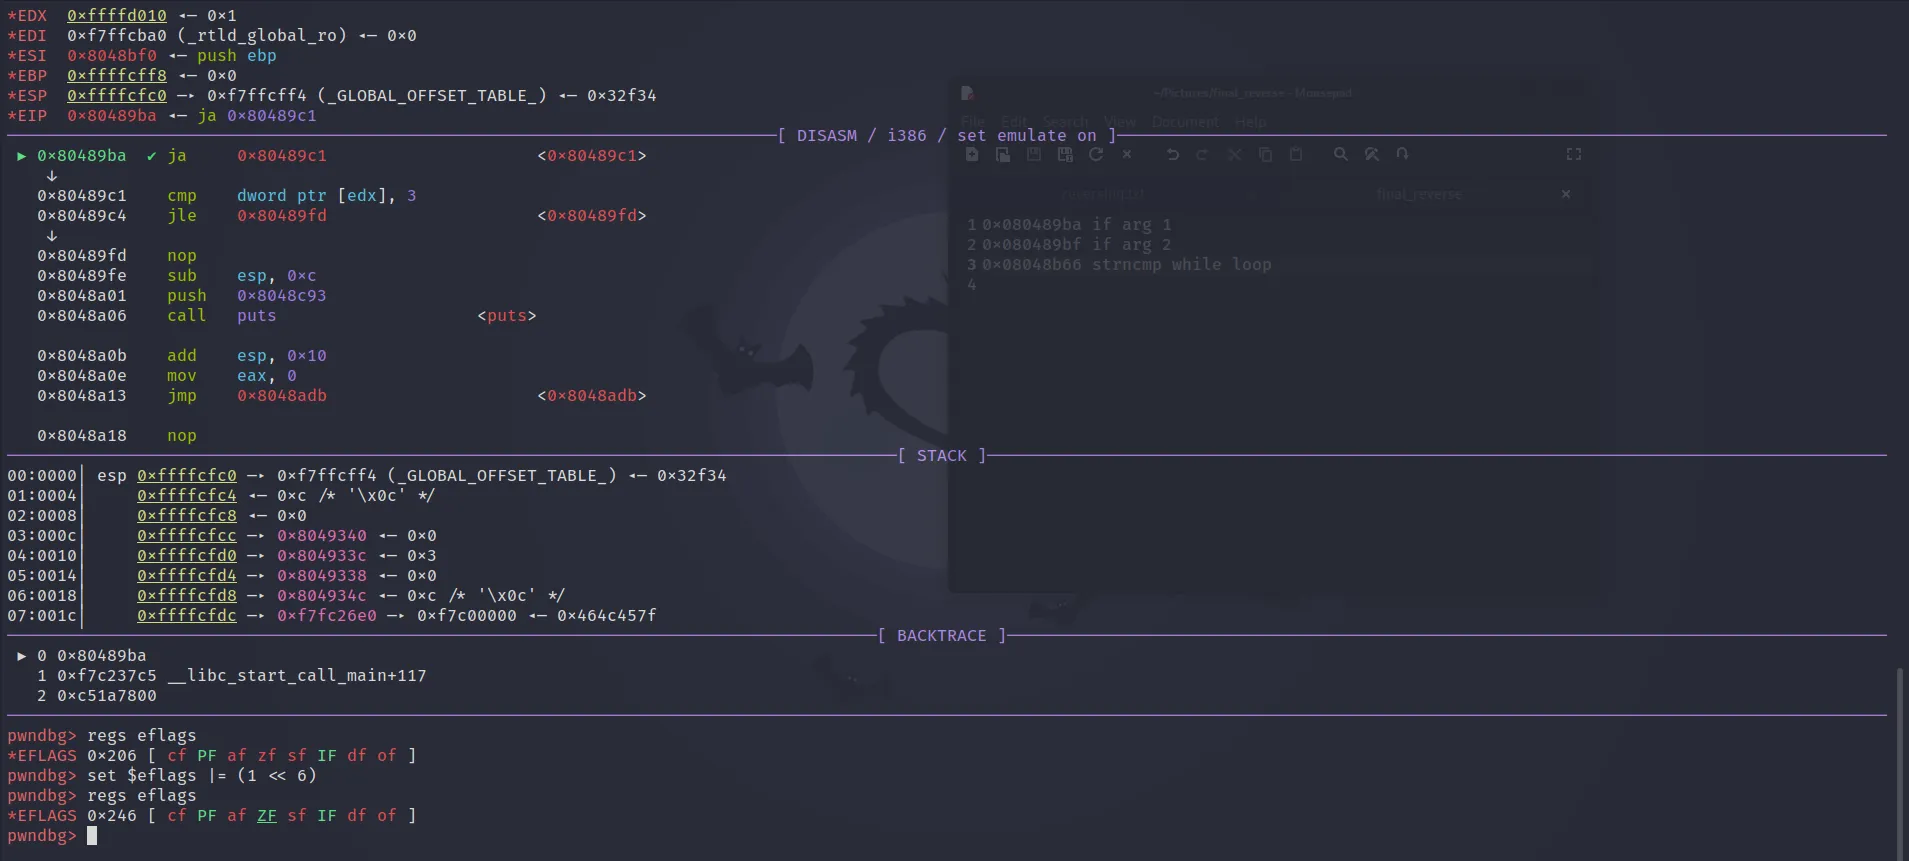Image resolution: width=1909 pixels, height=861 pixels.
Task: Open the Help menu in Mousepad
Action: (x=1250, y=122)
